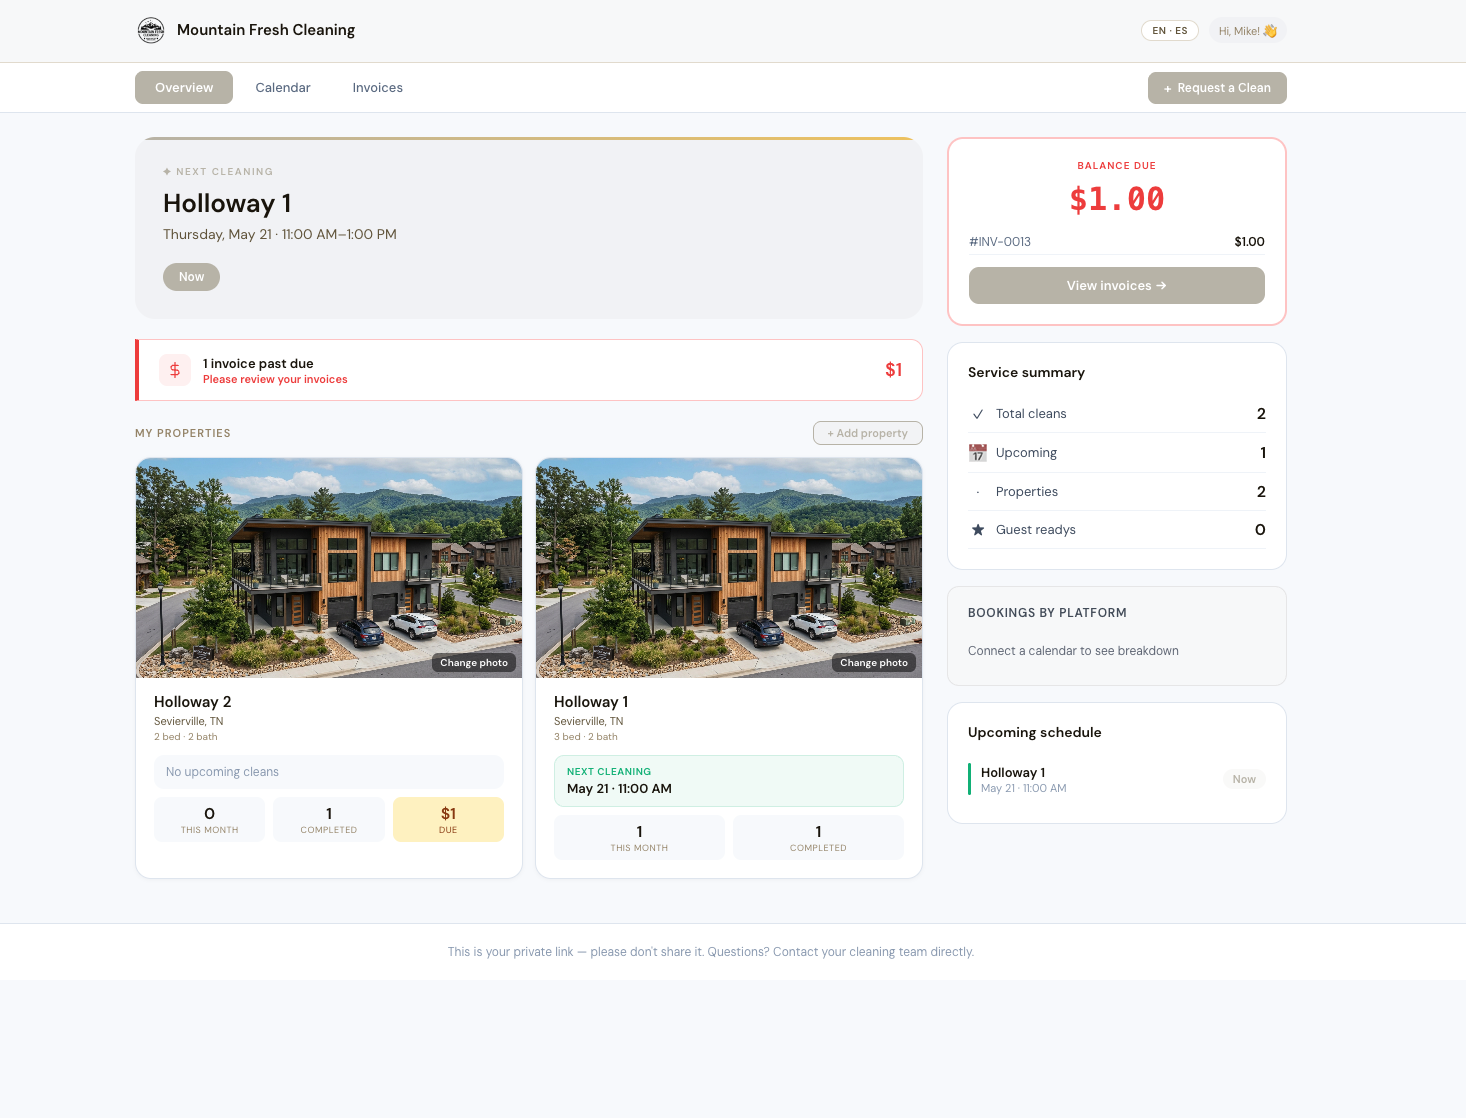1466x1118 pixels.
Task: Click the Holloway 2 property title
Action: pos(193,702)
